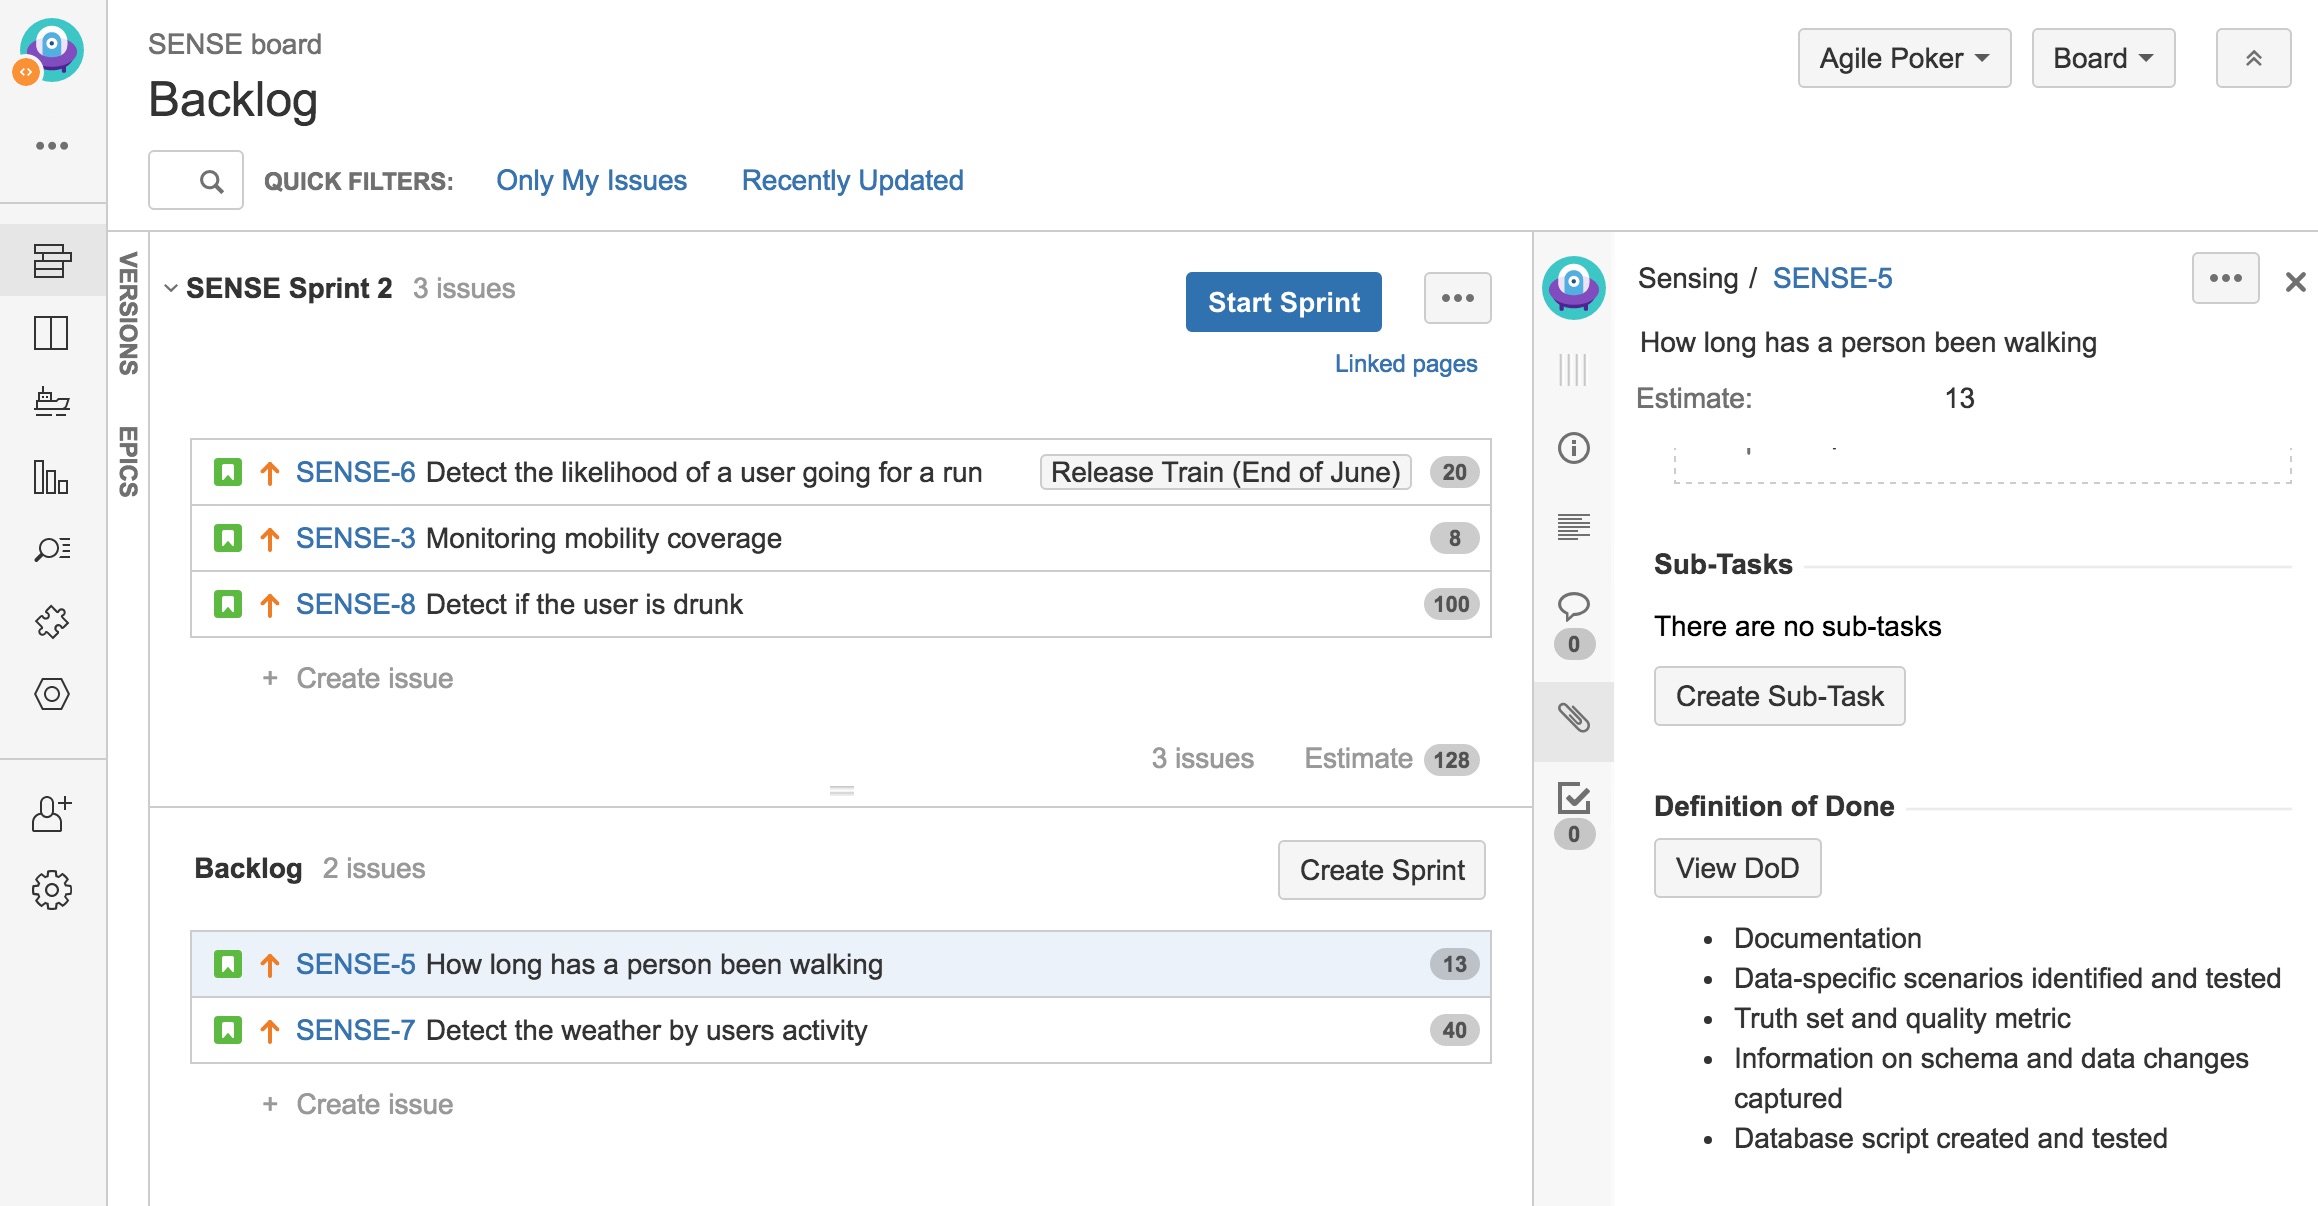Image resolution: width=2318 pixels, height=1206 pixels.
Task: Open the Releases ship icon
Action: click(52, 403)
